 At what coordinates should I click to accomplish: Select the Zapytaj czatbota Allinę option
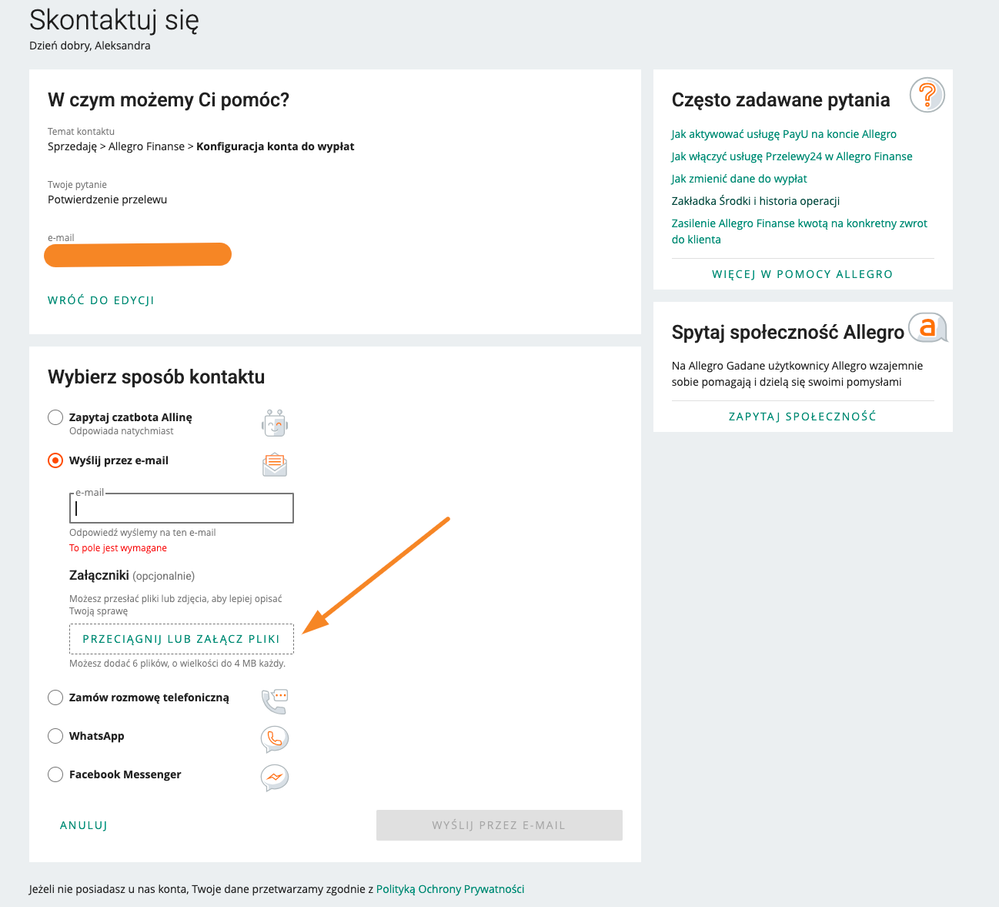[56, 417]
